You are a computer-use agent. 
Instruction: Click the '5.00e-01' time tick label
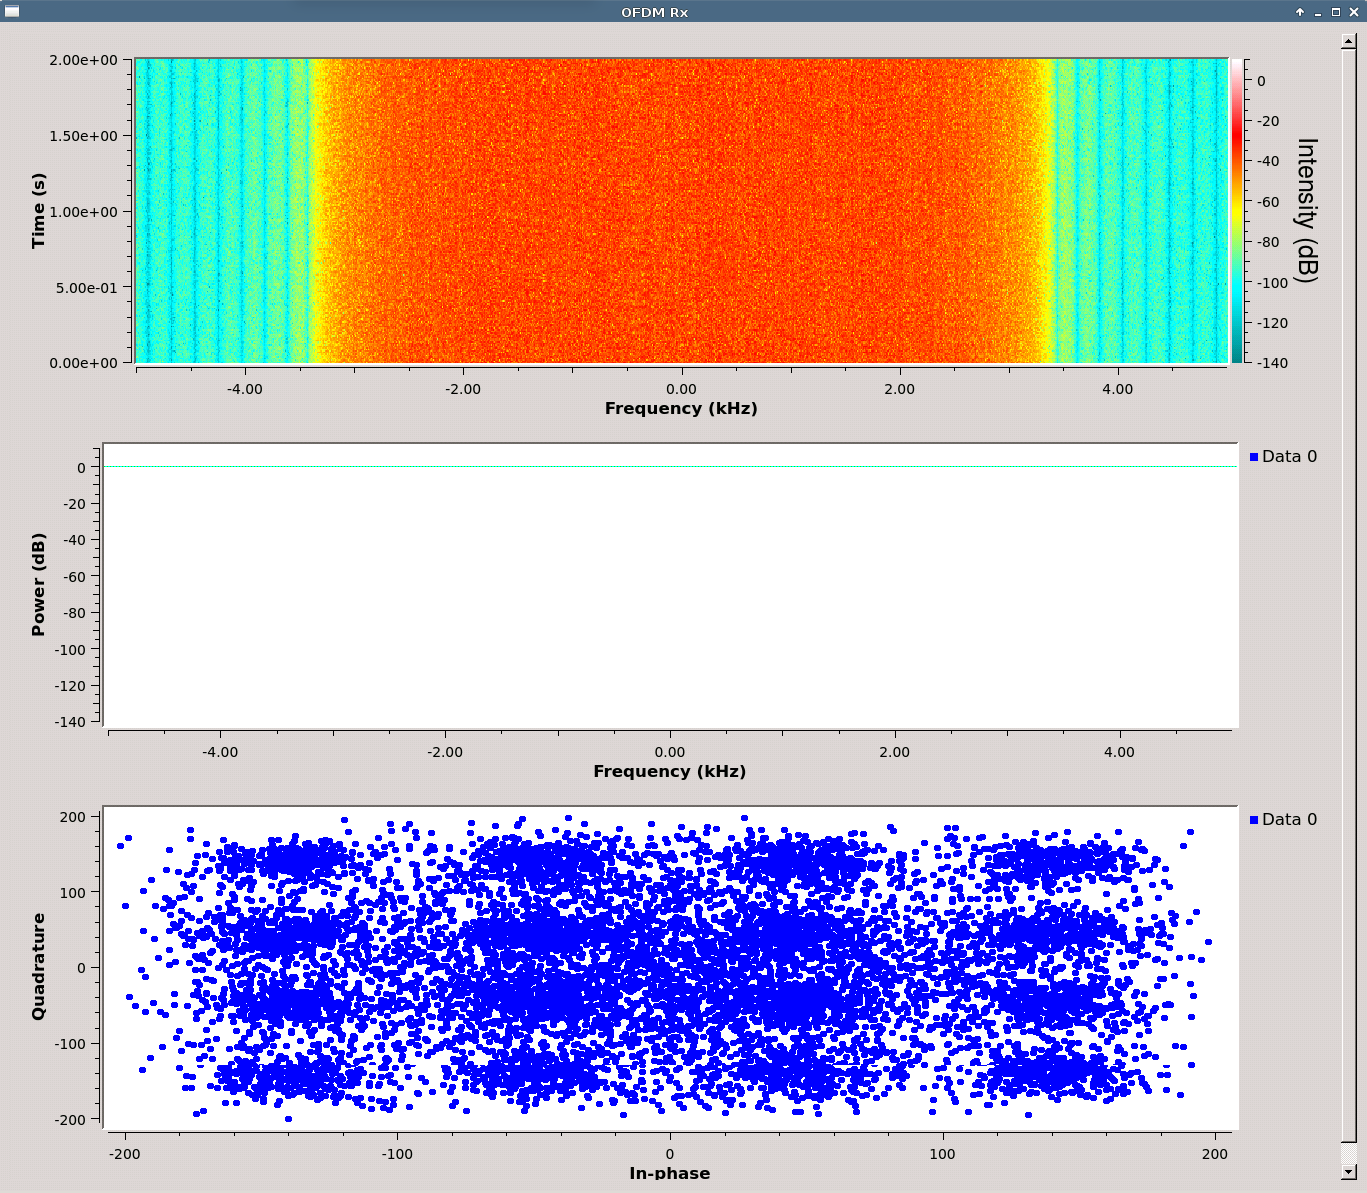pyautogui.click(x=86, y=288)
